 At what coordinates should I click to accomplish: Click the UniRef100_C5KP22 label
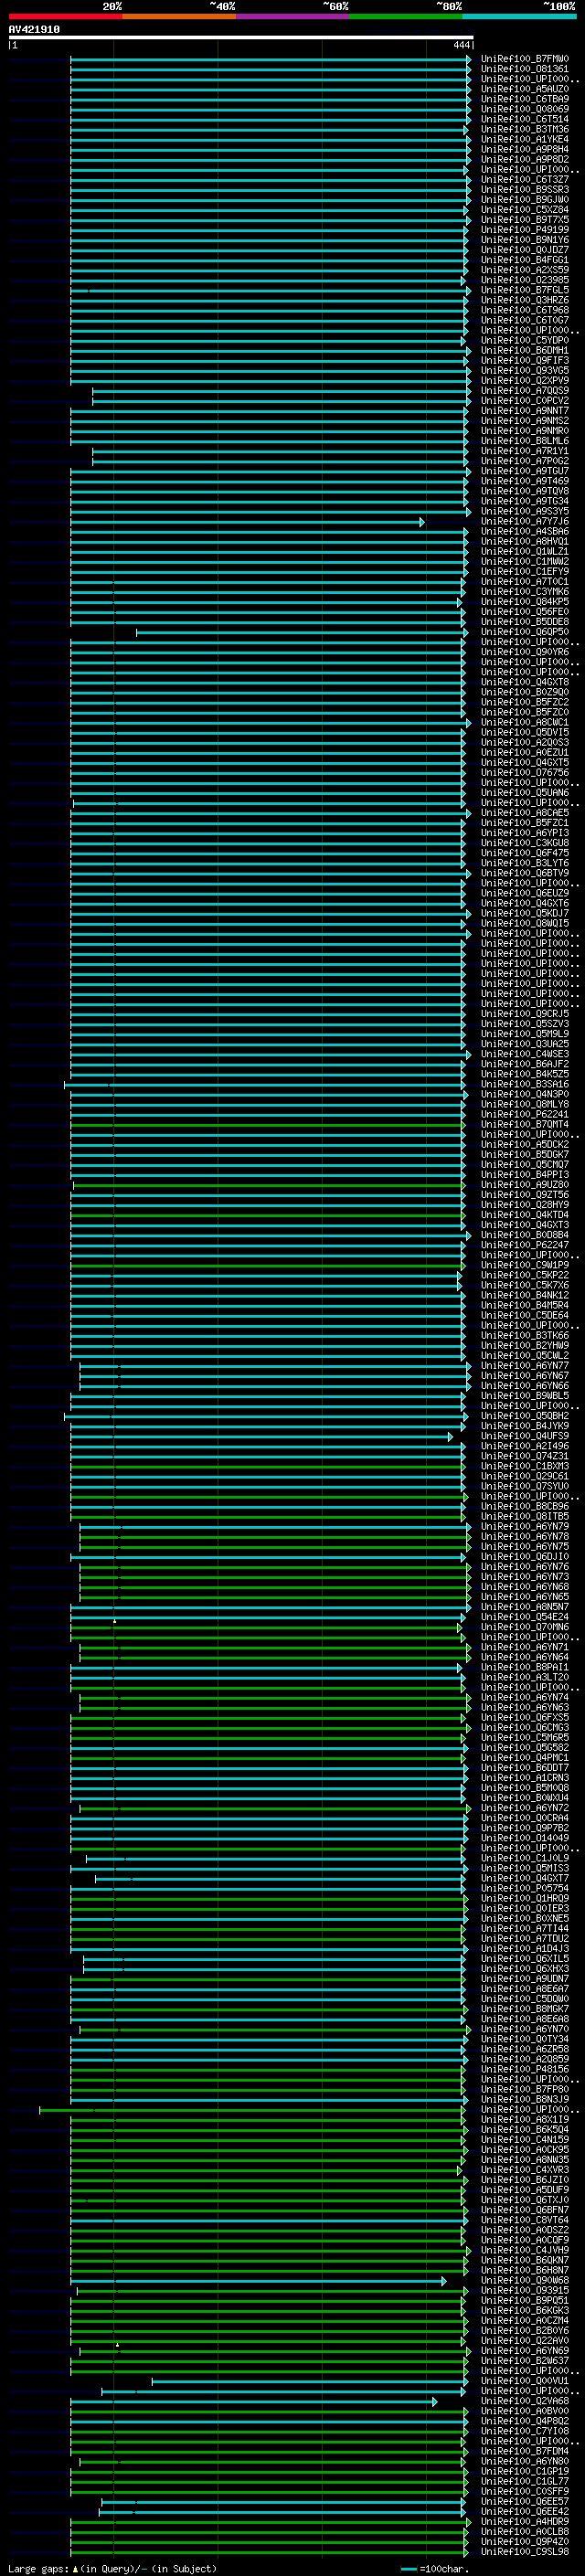pos(525,1276)
